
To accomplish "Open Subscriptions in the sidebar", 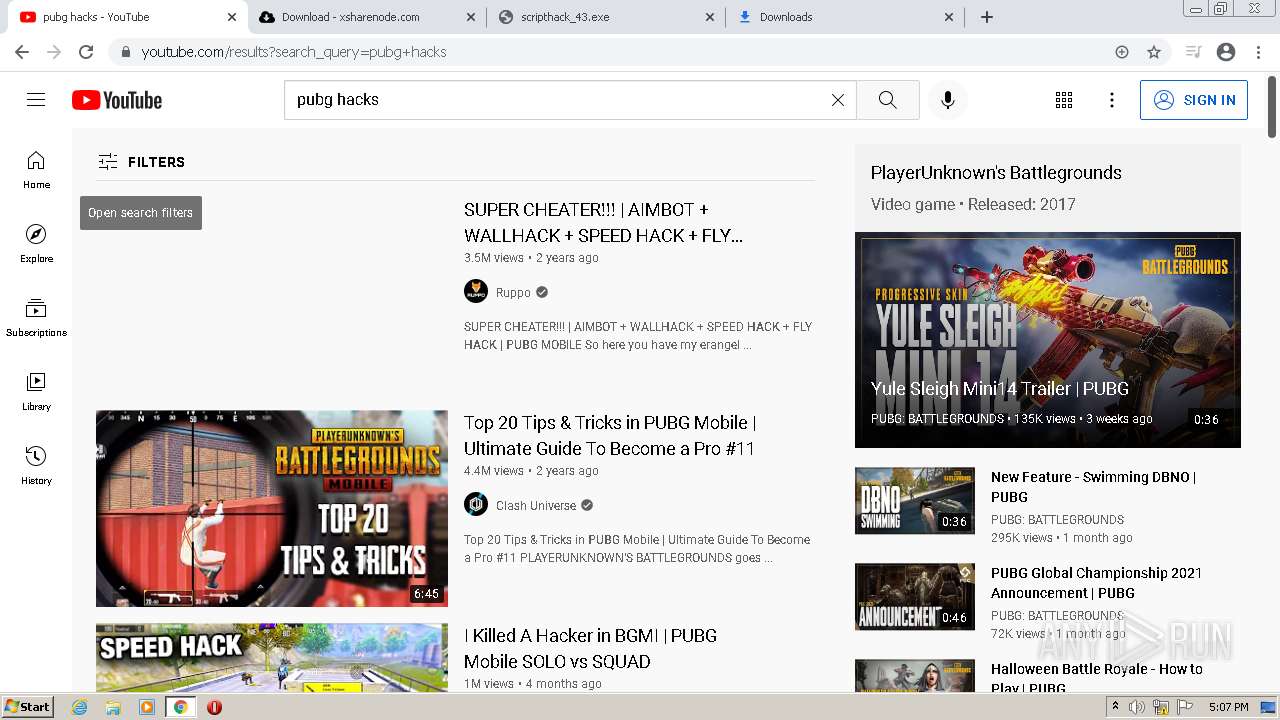I will (36, 317).
